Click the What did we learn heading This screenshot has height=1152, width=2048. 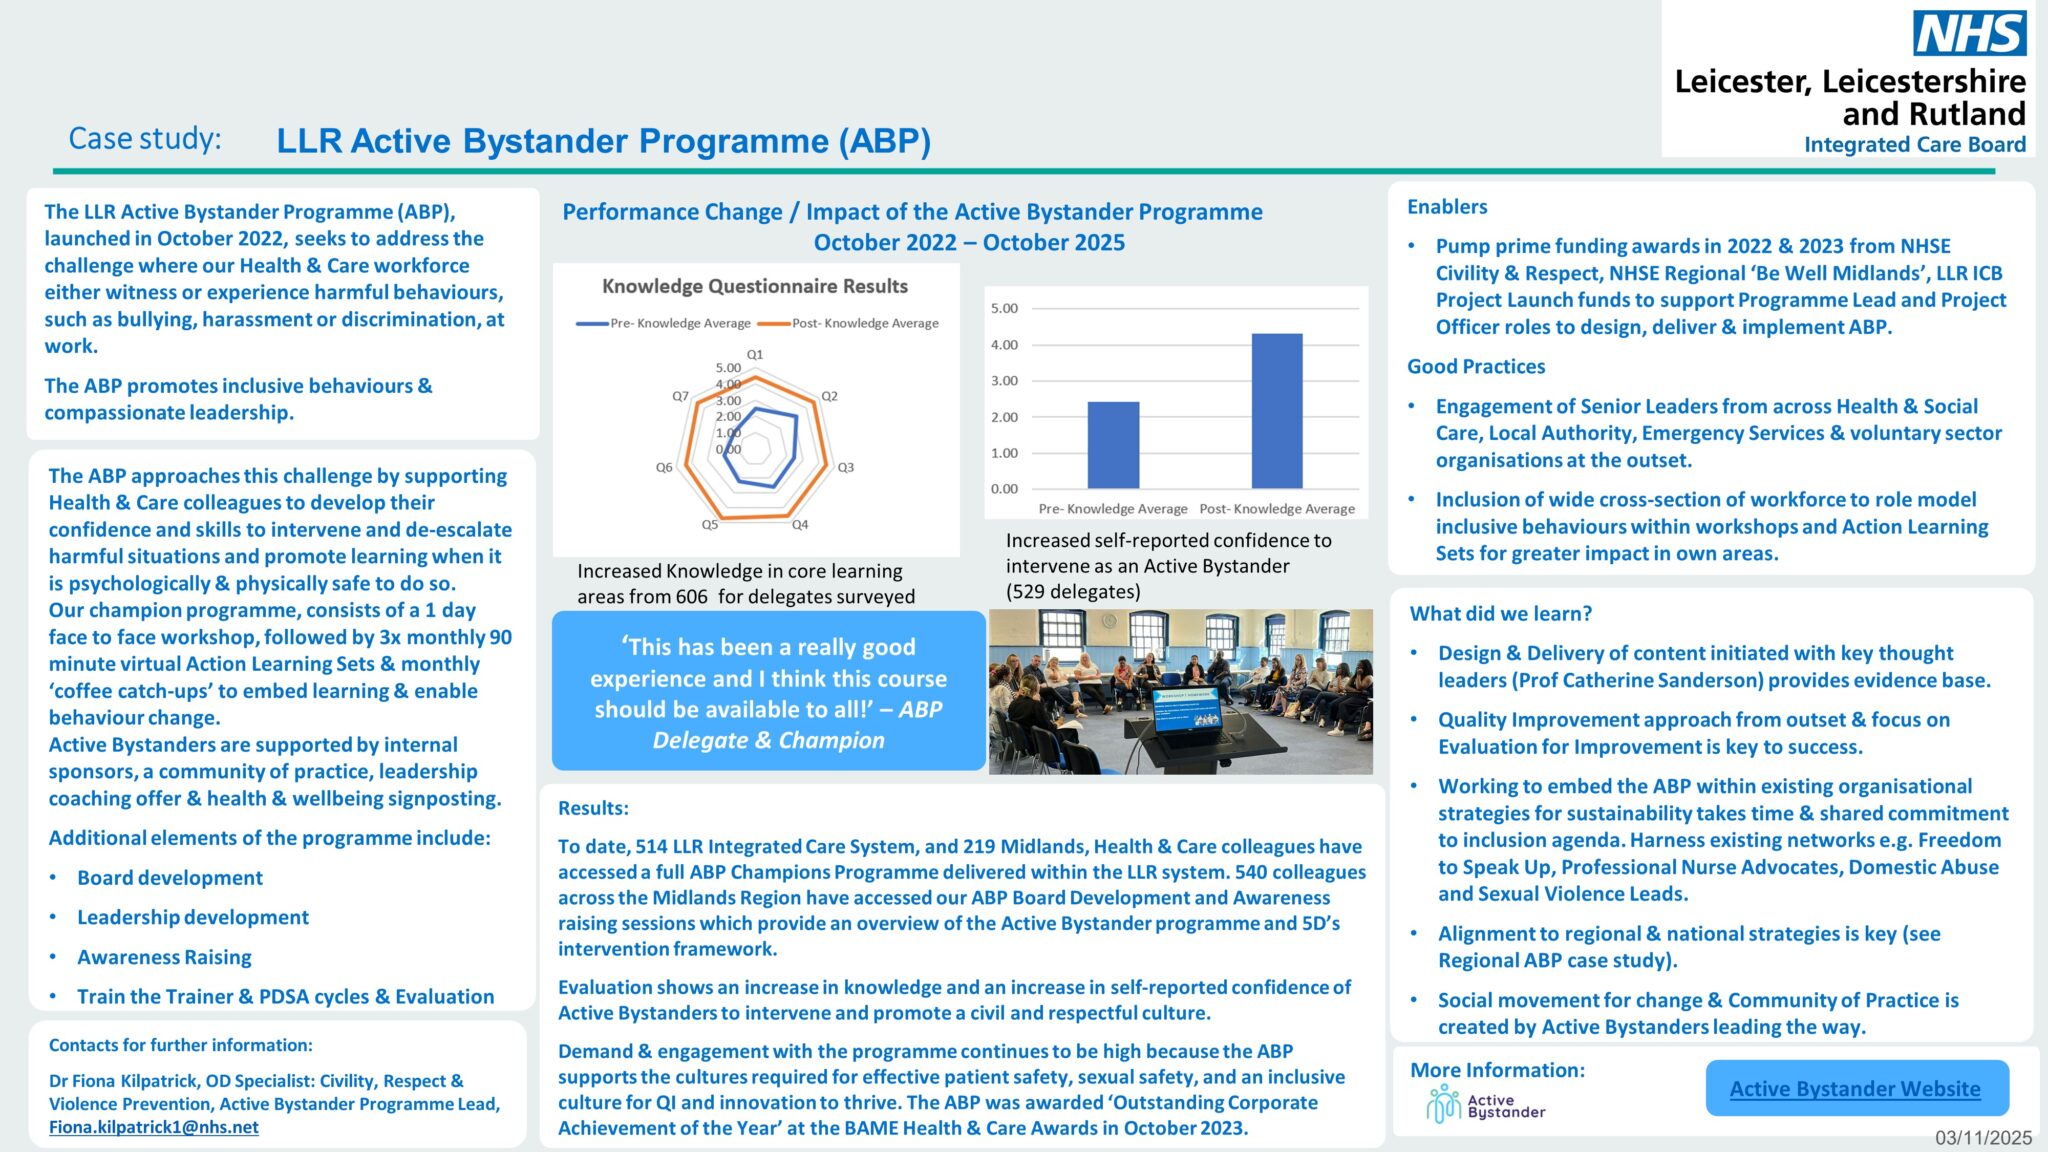(1500, 614)
